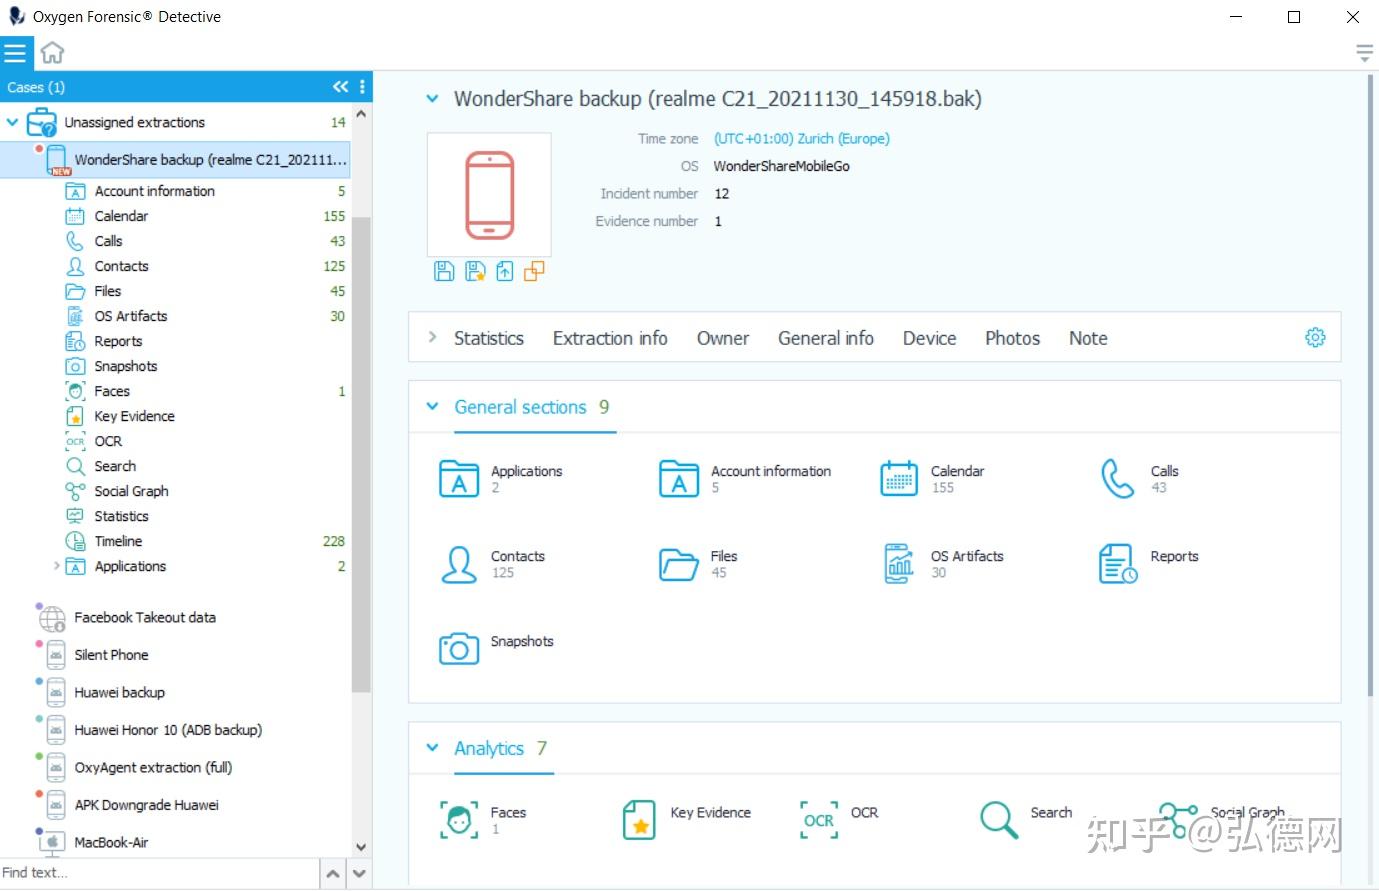Collapse the WonderShare backup title section

pyautogui.click(x=432, y=99)
